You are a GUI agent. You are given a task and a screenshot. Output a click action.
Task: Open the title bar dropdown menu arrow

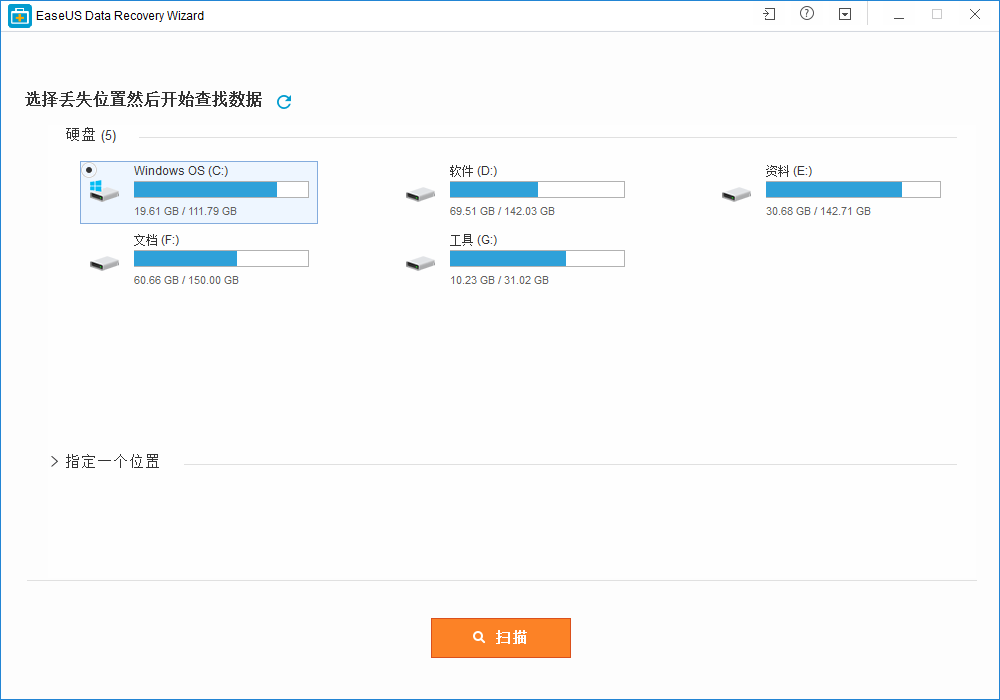click(x=845, y=15)
